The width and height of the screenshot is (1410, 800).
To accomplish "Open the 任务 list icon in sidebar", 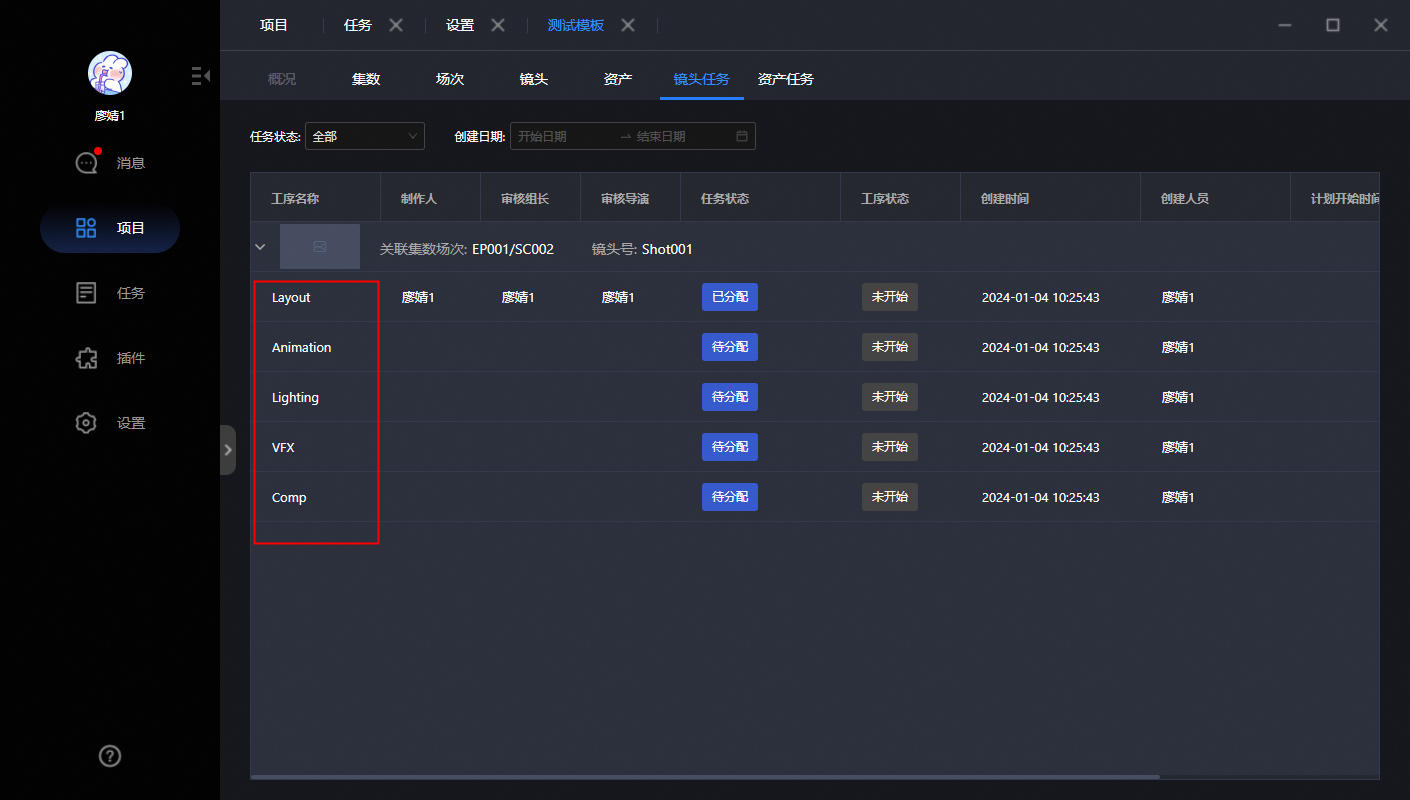I will click(x=86, y=293).
